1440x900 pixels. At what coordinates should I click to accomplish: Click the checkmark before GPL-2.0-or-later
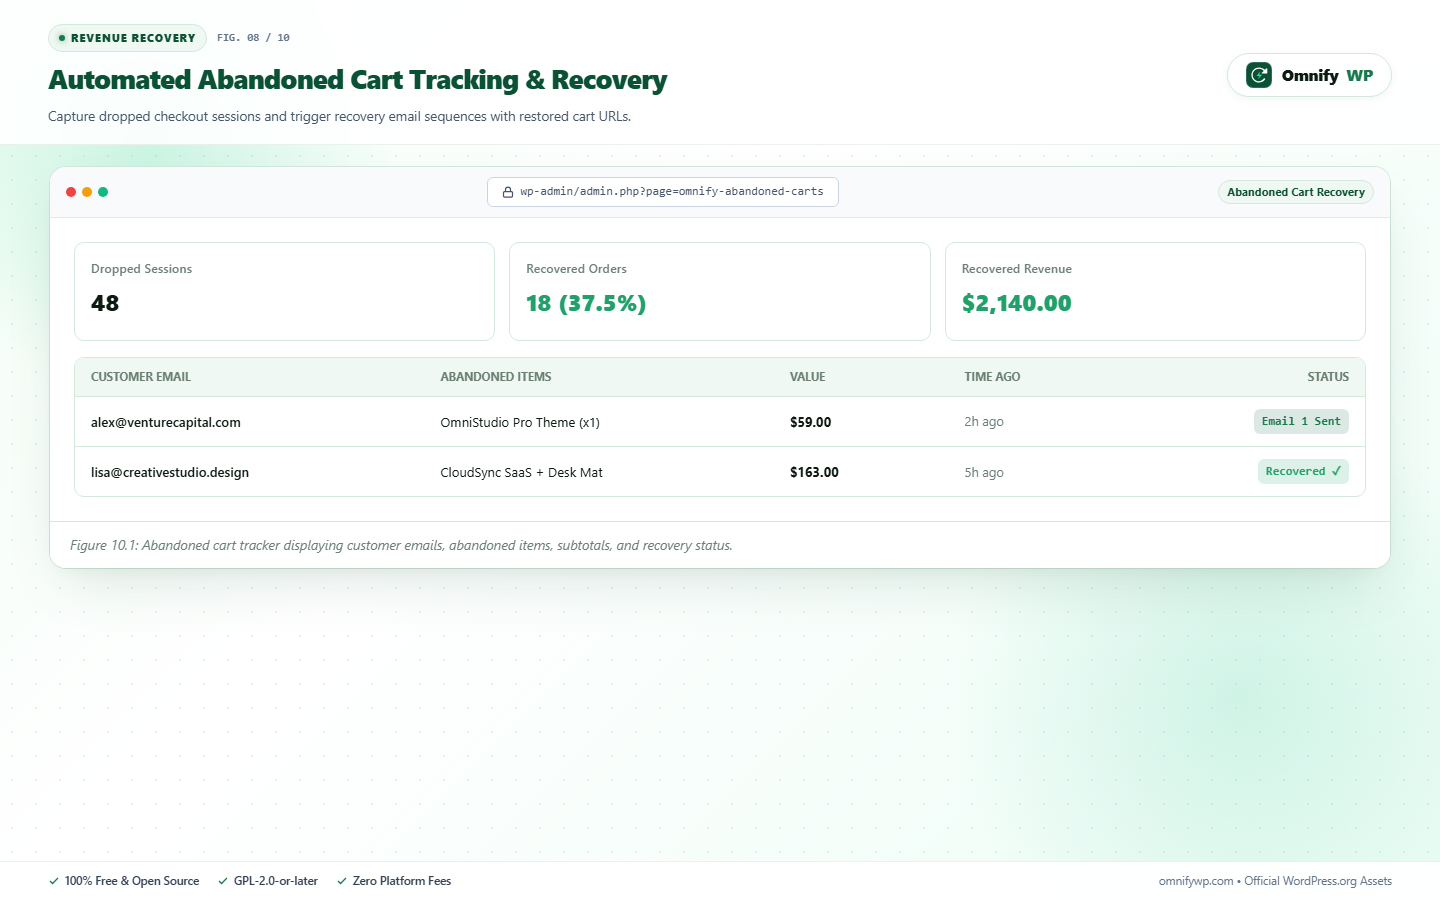click(223, 881)
